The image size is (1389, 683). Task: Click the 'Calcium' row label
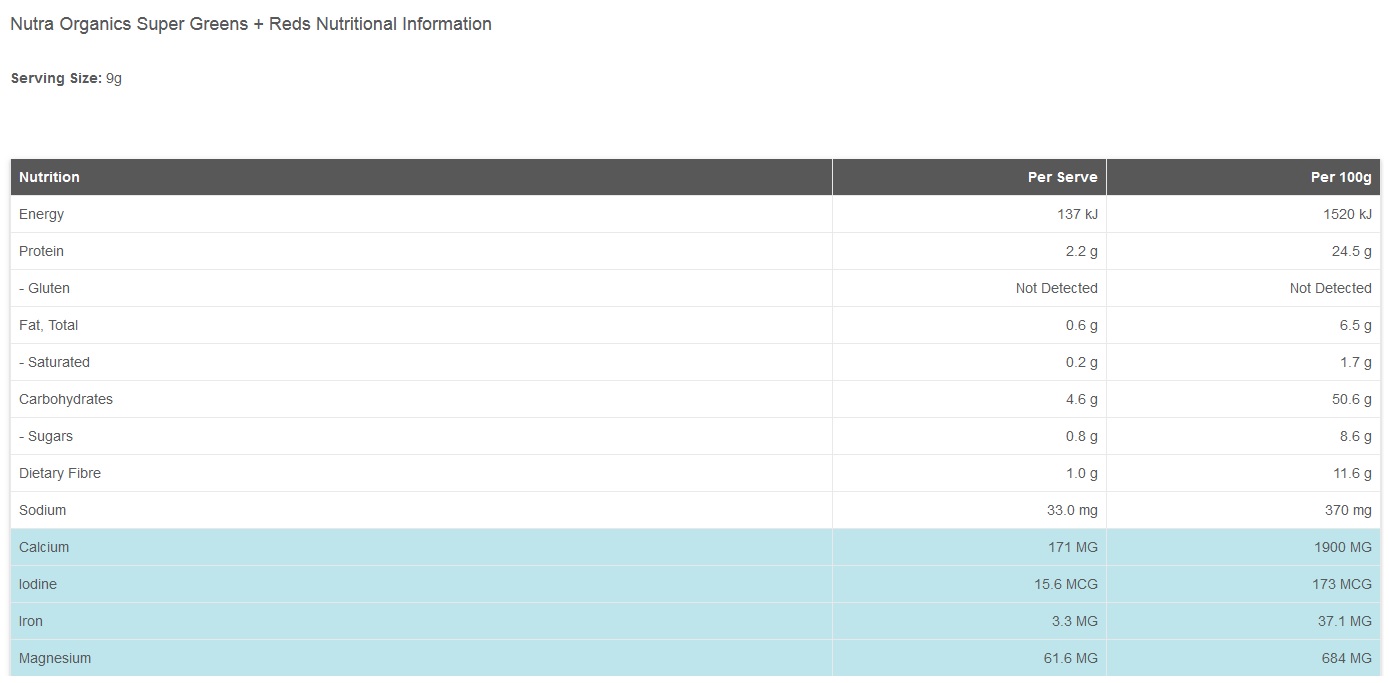tap(44, 547)
